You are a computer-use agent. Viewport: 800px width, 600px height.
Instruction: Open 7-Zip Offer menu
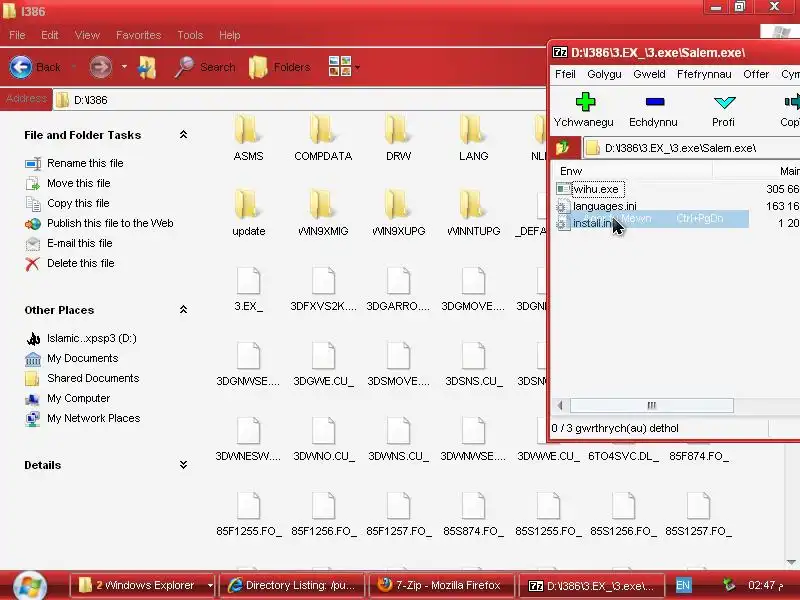(756, 74)
